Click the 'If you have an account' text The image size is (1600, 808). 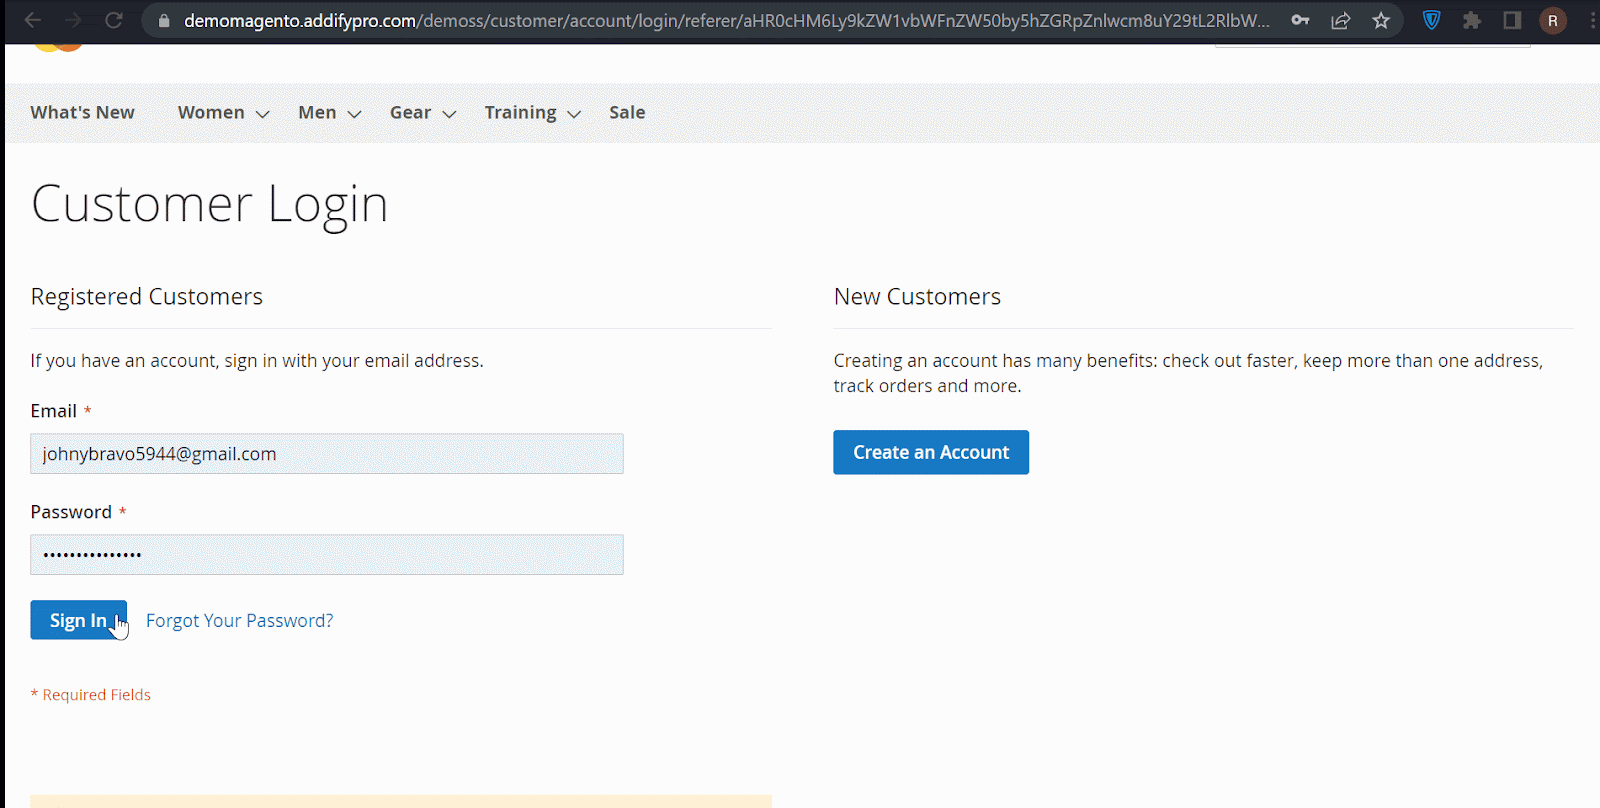pos(257,361)
